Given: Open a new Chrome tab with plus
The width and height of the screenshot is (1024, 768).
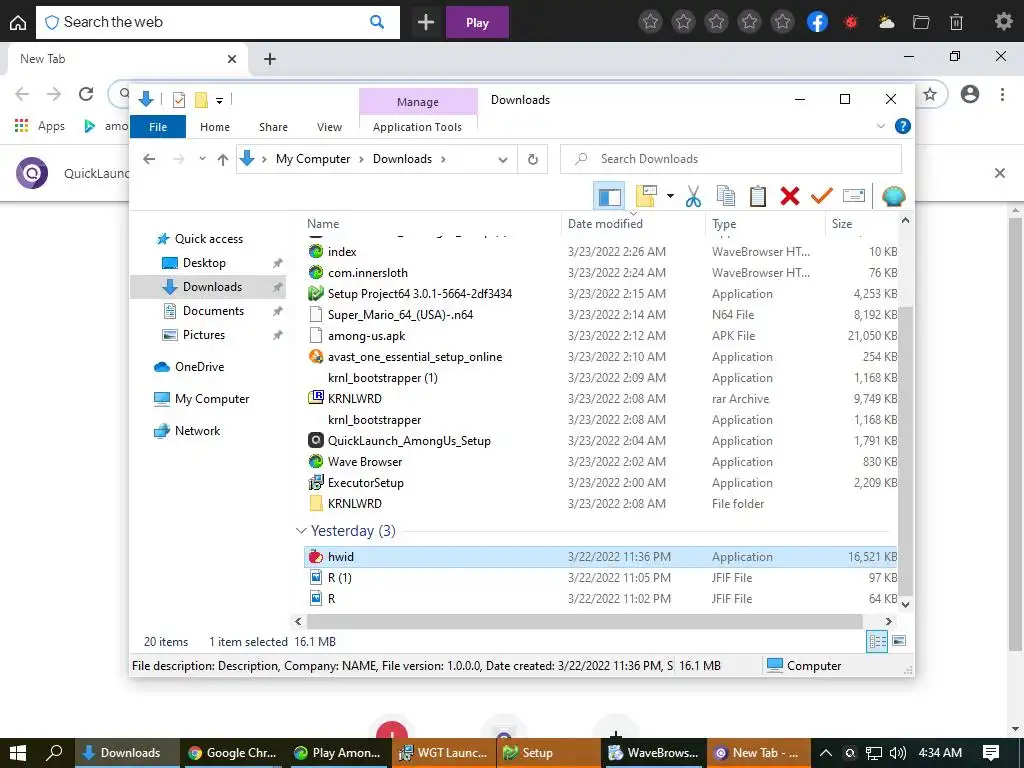Looking at the screenshot, I should pos(270,59).
